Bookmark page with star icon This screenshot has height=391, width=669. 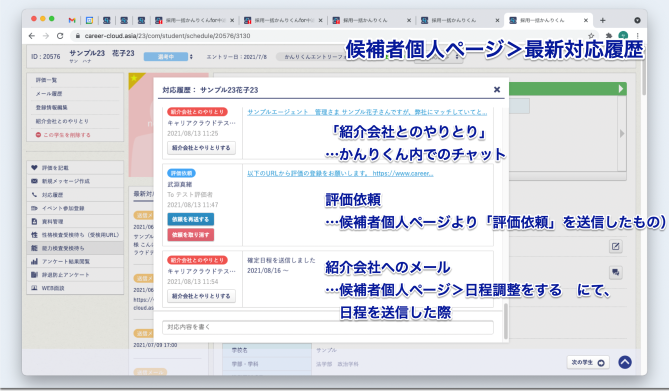click(x=591, y=36)
